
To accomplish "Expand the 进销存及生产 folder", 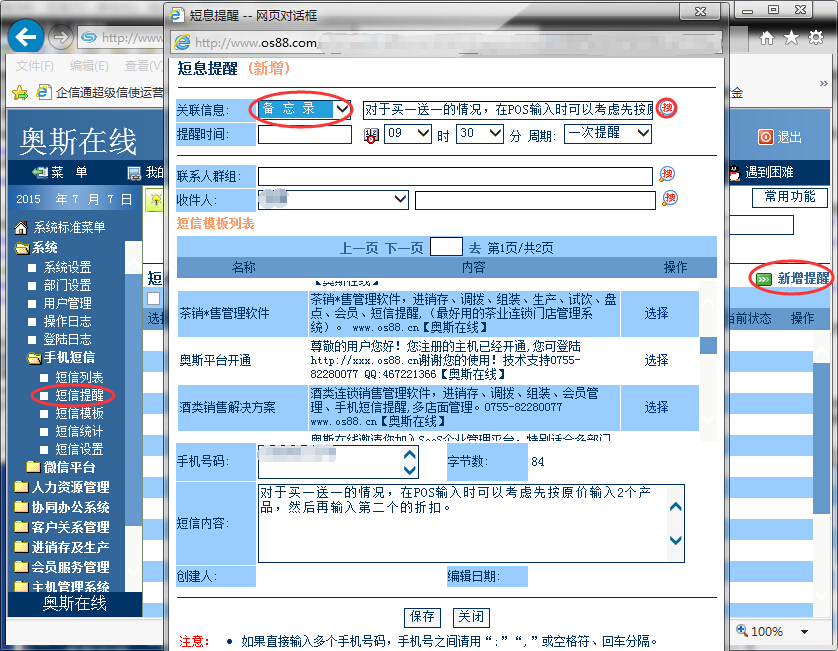I will (x=22, y=547).
